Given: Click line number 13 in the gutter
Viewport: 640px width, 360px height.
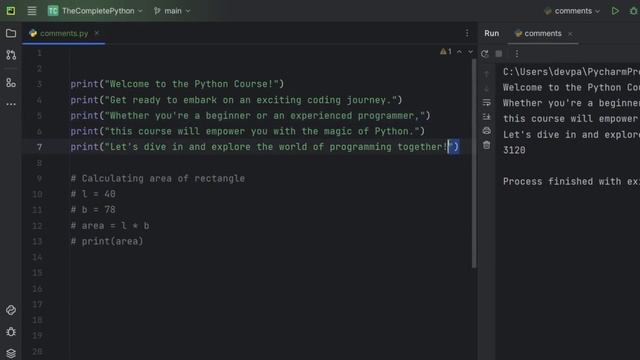Looking at the screenshot, I should coord(37,242).
